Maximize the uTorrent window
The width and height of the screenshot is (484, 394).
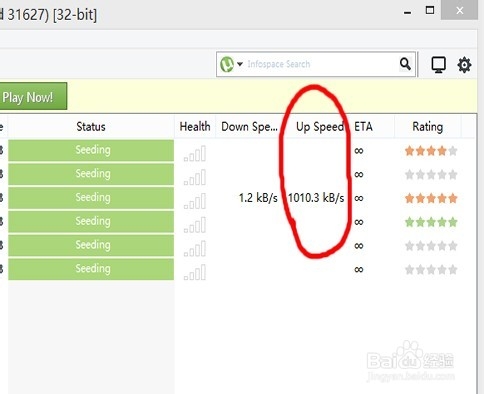click(430, 10)
